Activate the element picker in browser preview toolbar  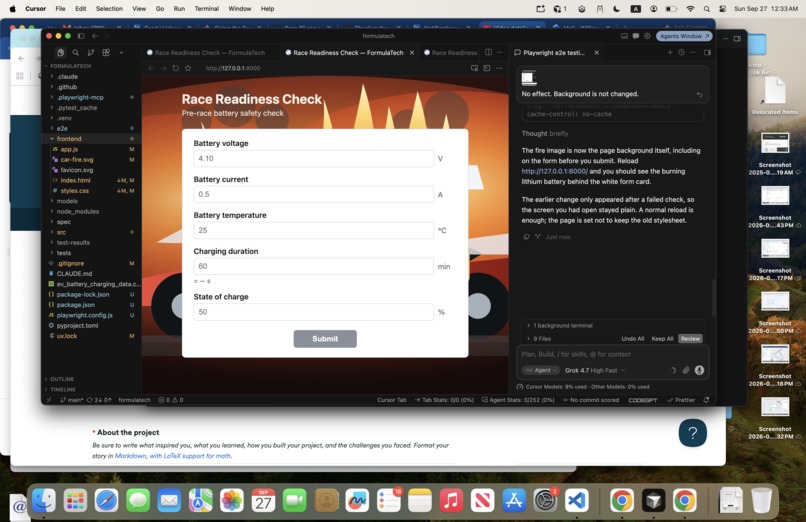tap(474, 68)
